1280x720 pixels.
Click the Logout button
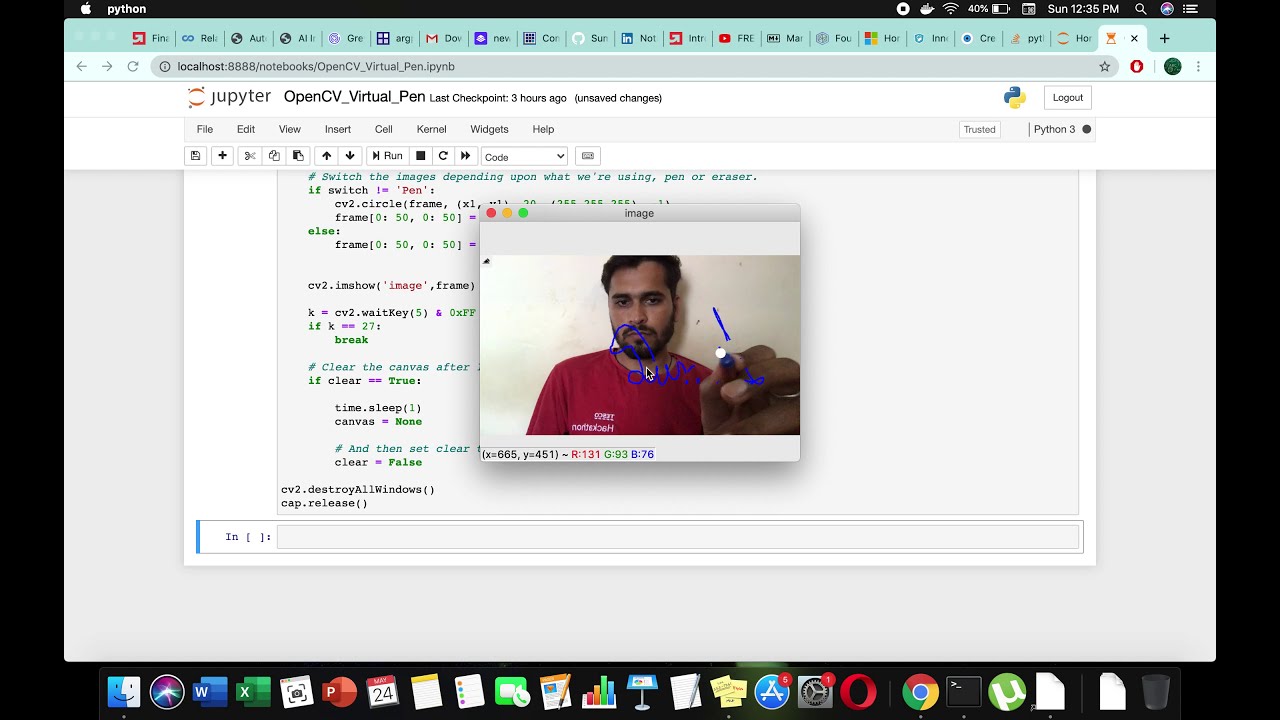pos(1067,98)
